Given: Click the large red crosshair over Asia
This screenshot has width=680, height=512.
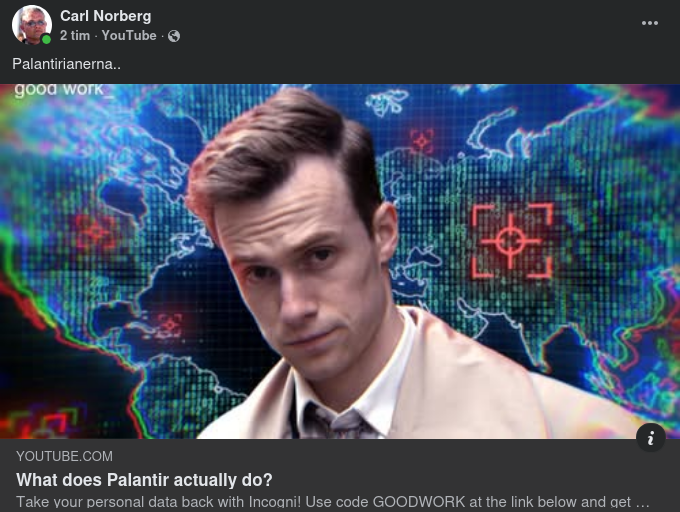Looking at the screenshot, I should [512, 241].
